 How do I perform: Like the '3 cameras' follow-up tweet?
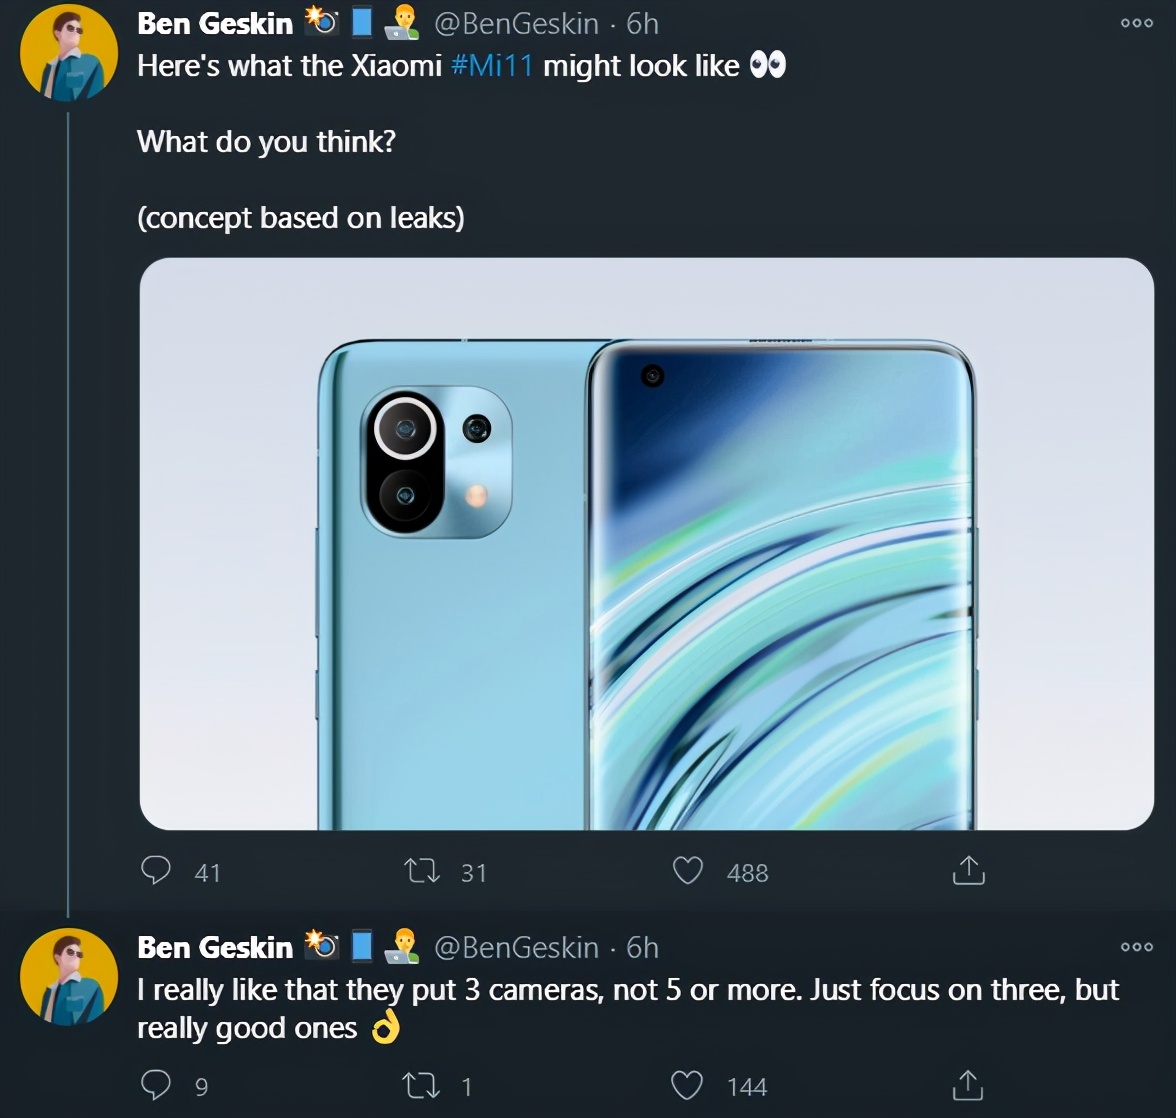click(x=687, y=1085)
